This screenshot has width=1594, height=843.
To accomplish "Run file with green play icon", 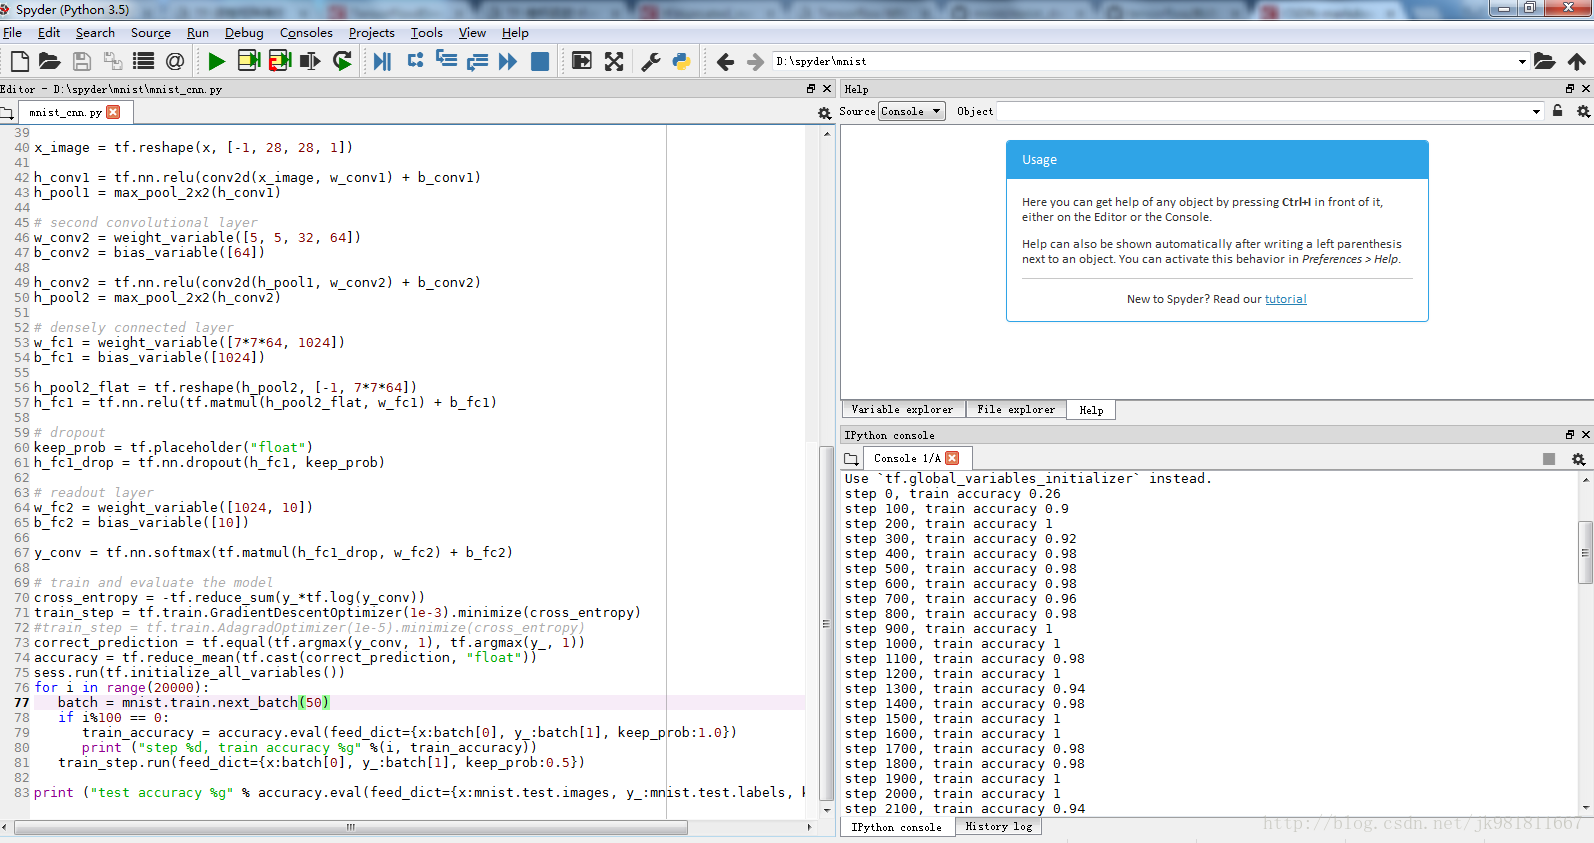I will tap(216, 61).
